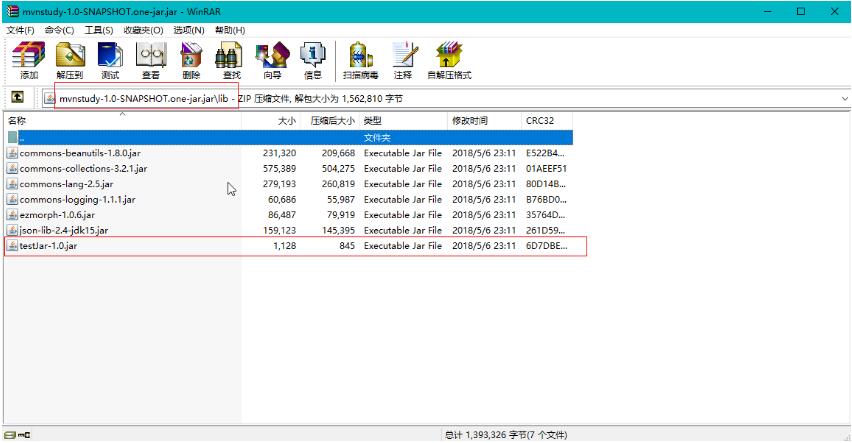The image size is (852, 443).
Task: Select the commons-collections-3.2.1.jar file name
Action: pyautogui.click(x=83, y=169)
